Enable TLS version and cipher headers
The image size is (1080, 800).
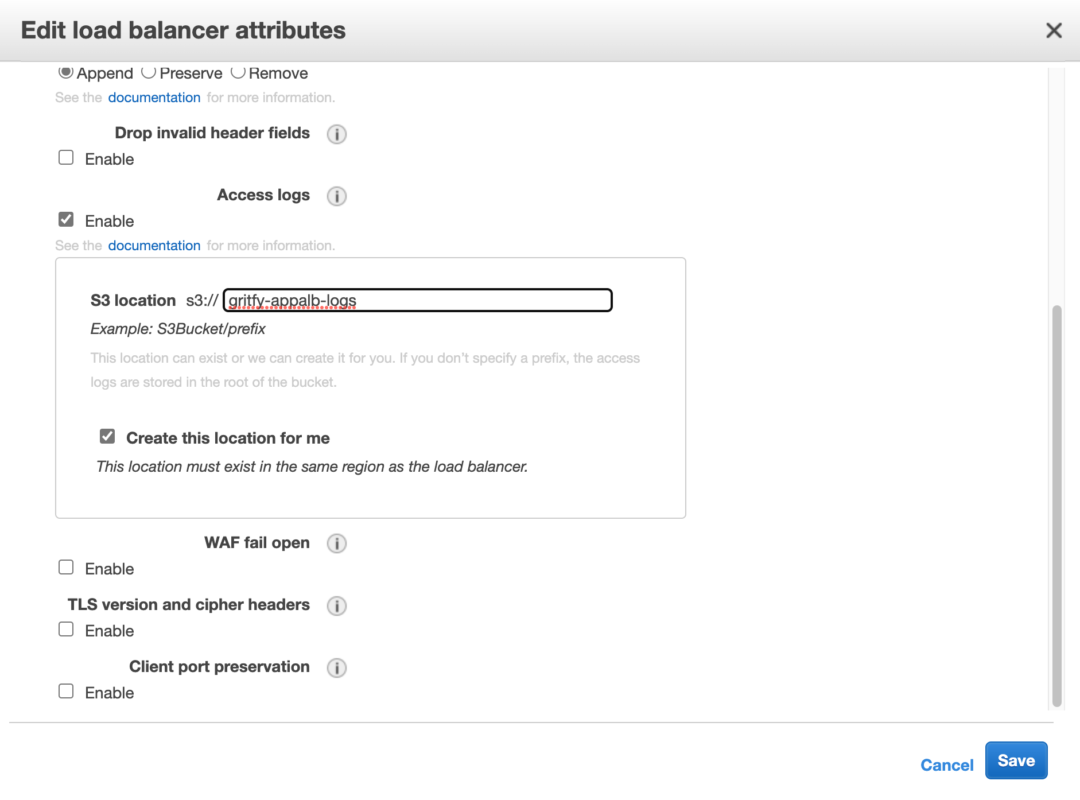point(65,629)
